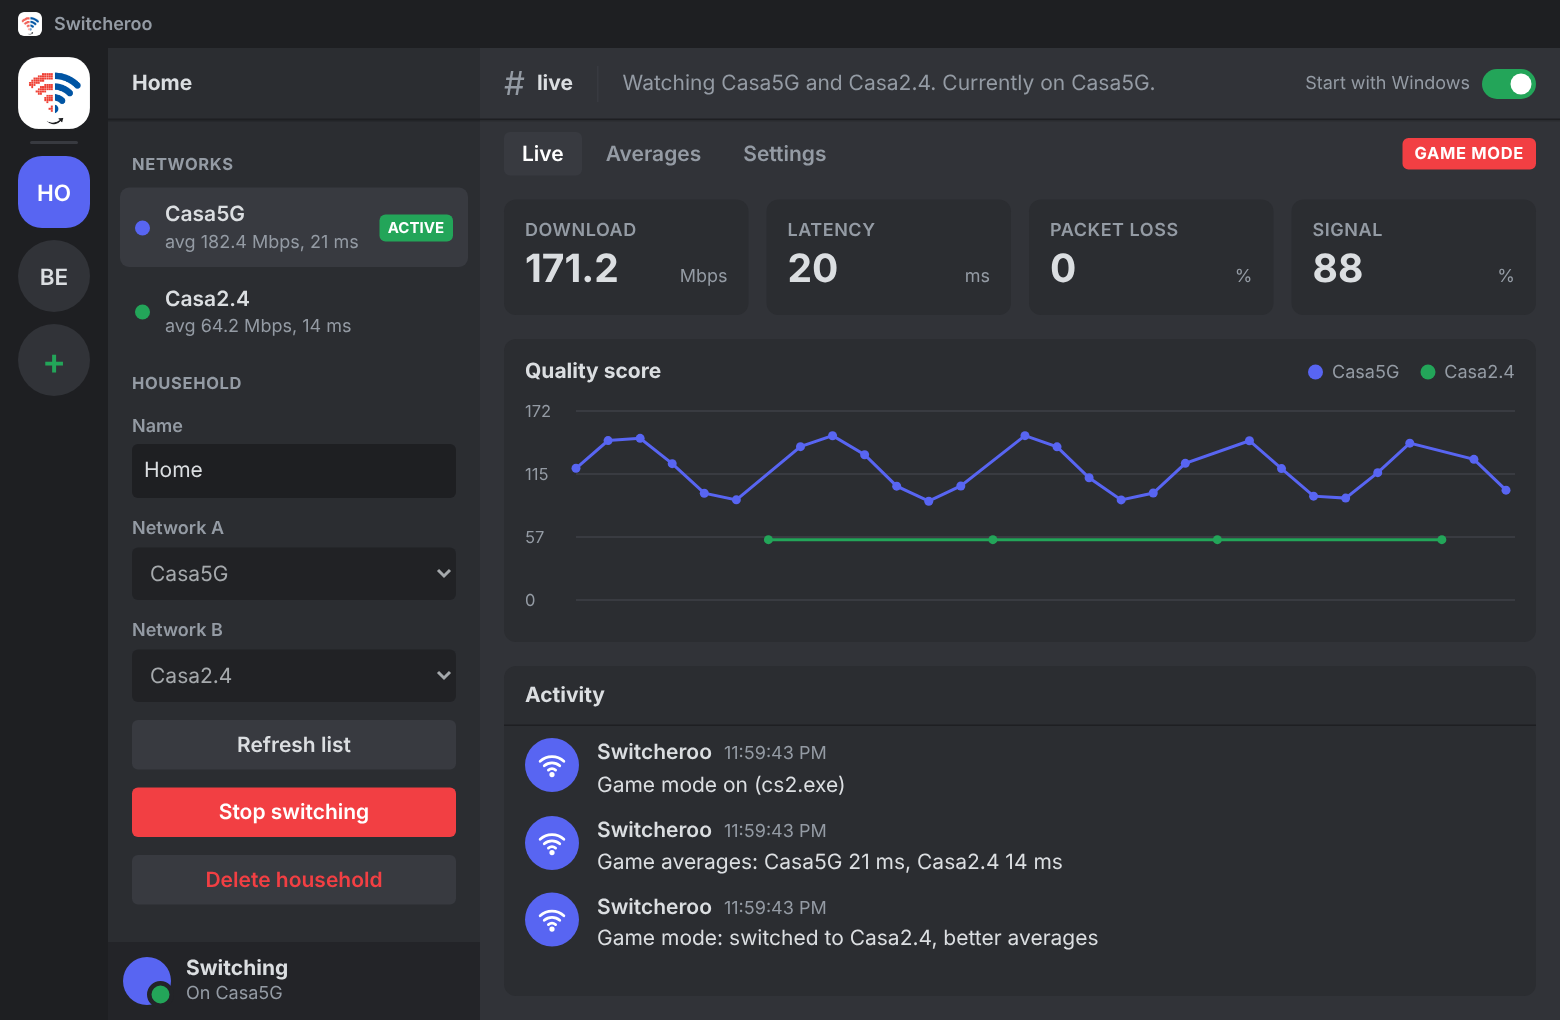Click the Switcheroo title bar app icon

pos(30,24)
